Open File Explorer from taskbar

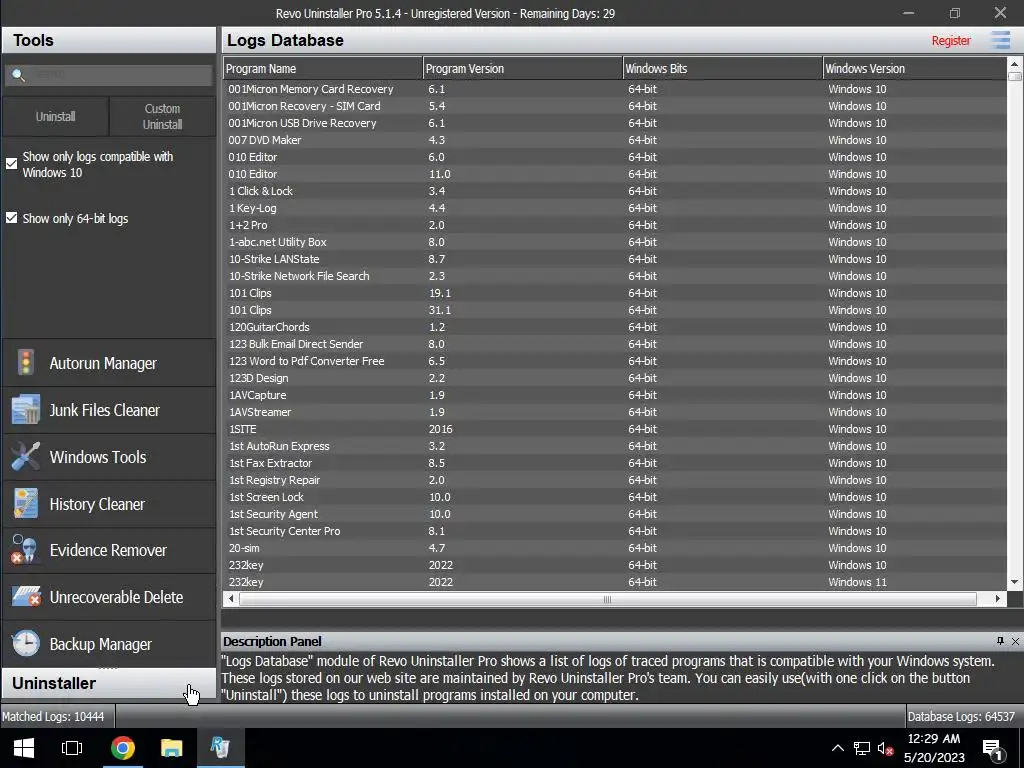point(172,748)
